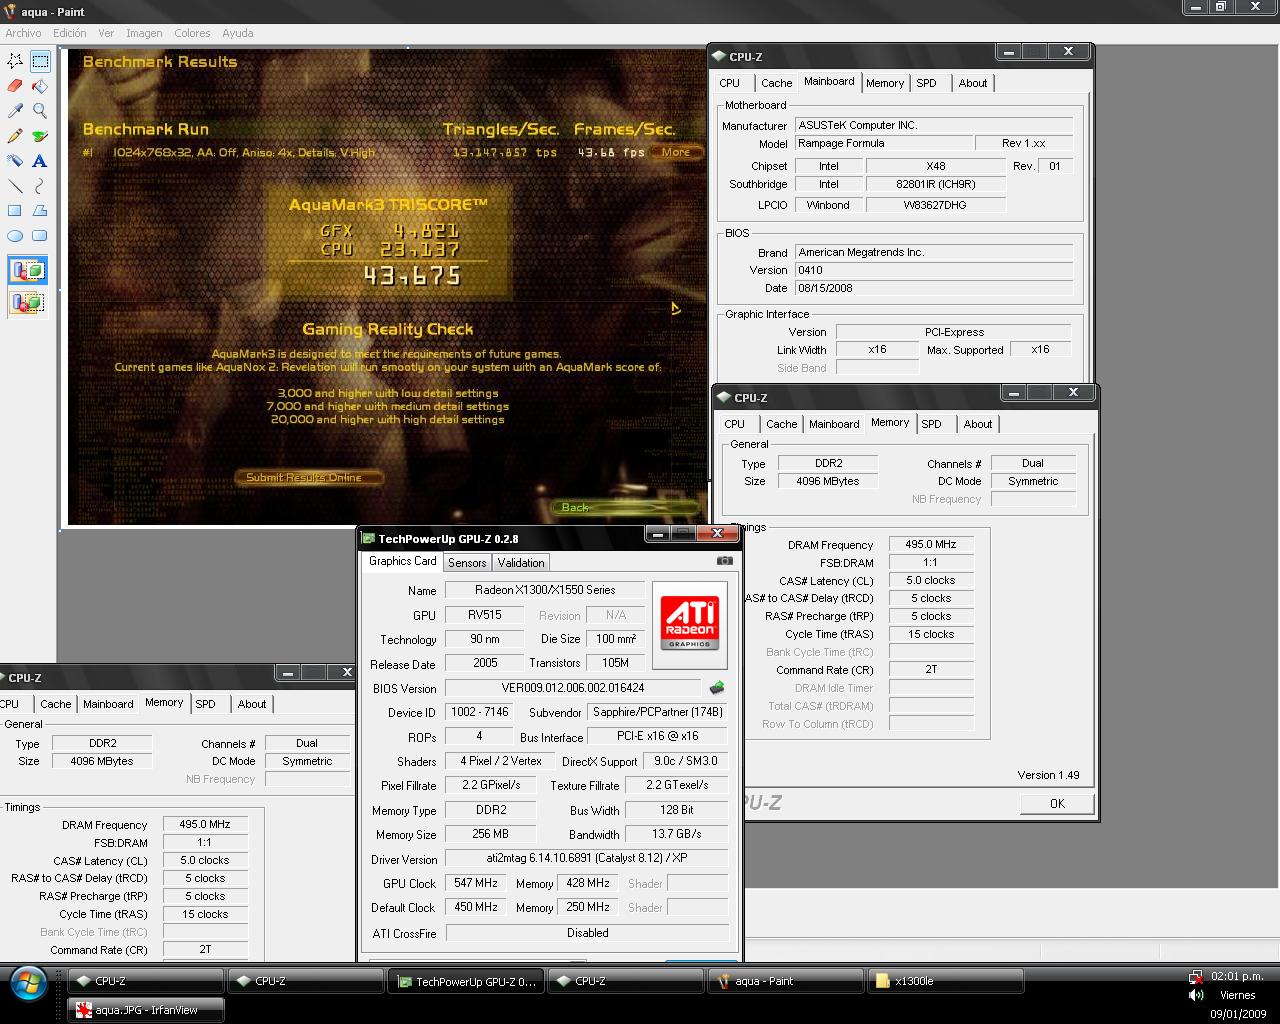This screenshot has width=1280, height=1024.
Task: Open the Ver menu in Paint
Action: [106, 33]
